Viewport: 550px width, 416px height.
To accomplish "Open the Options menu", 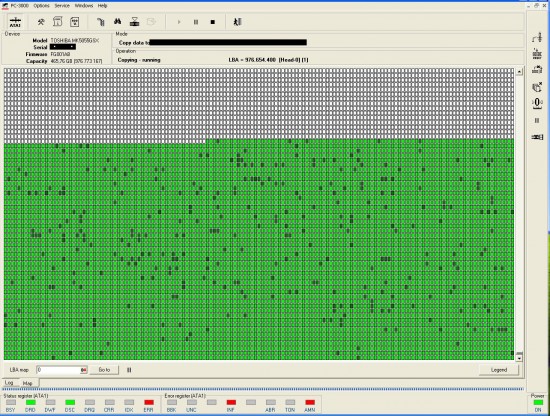I will 41,6.
